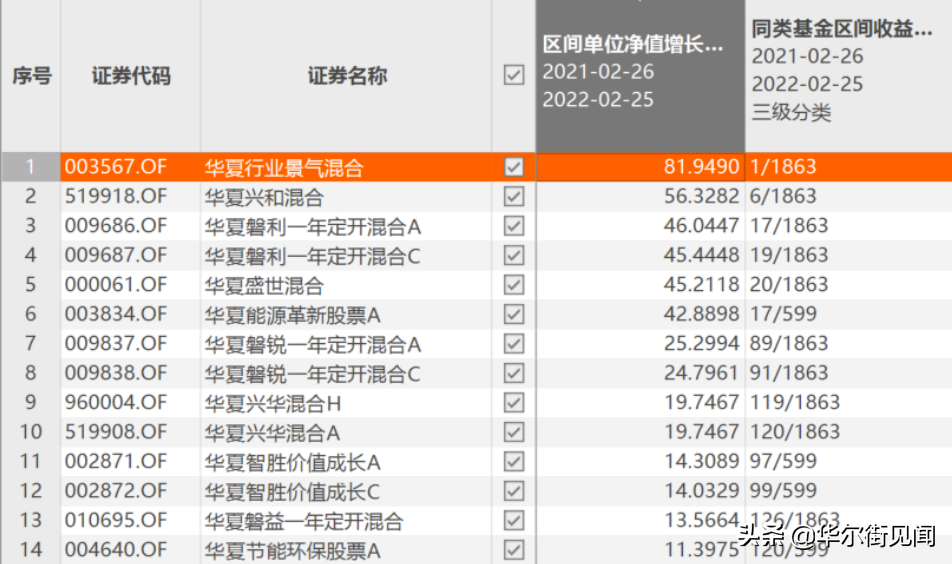This screenshot has width=952, height=564.
Task: Select code 009837.OF
Action: point(115,344)
